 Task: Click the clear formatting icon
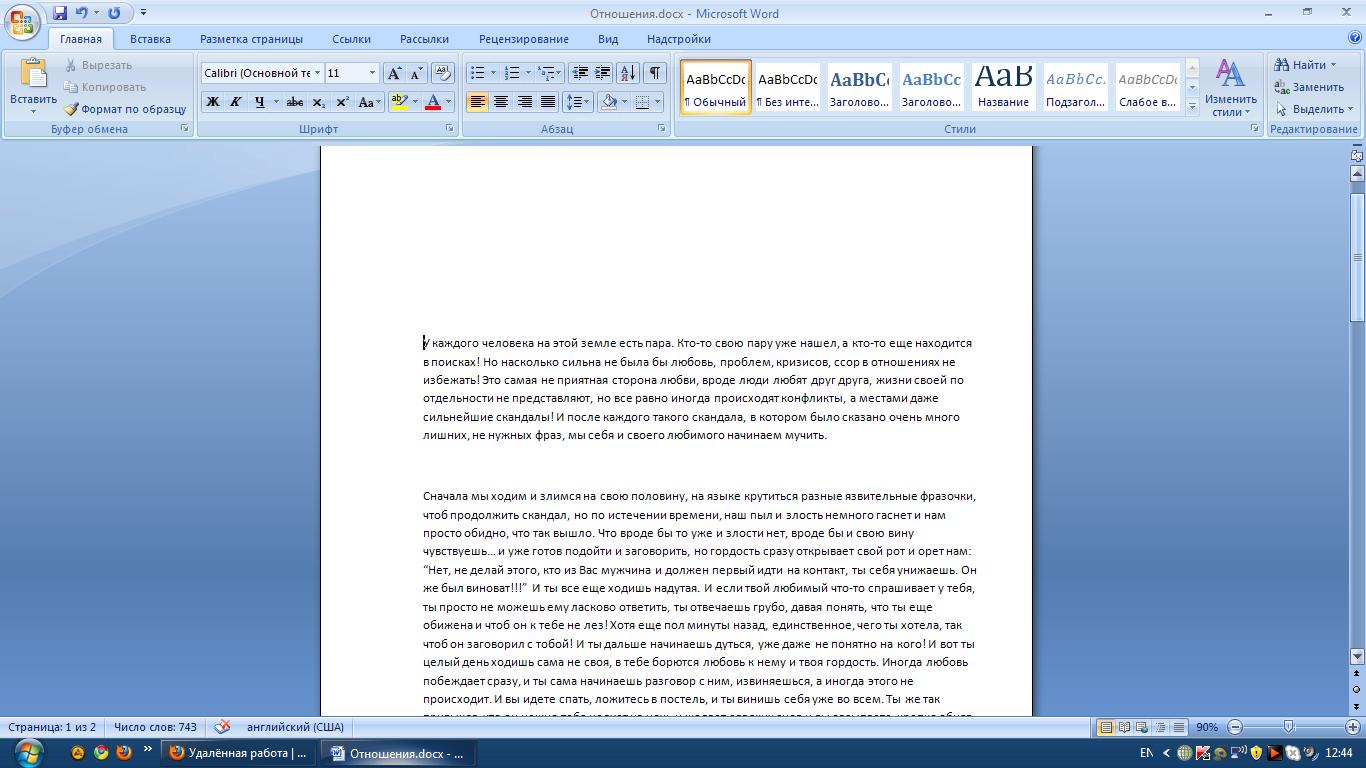click(x=443, y=73)
